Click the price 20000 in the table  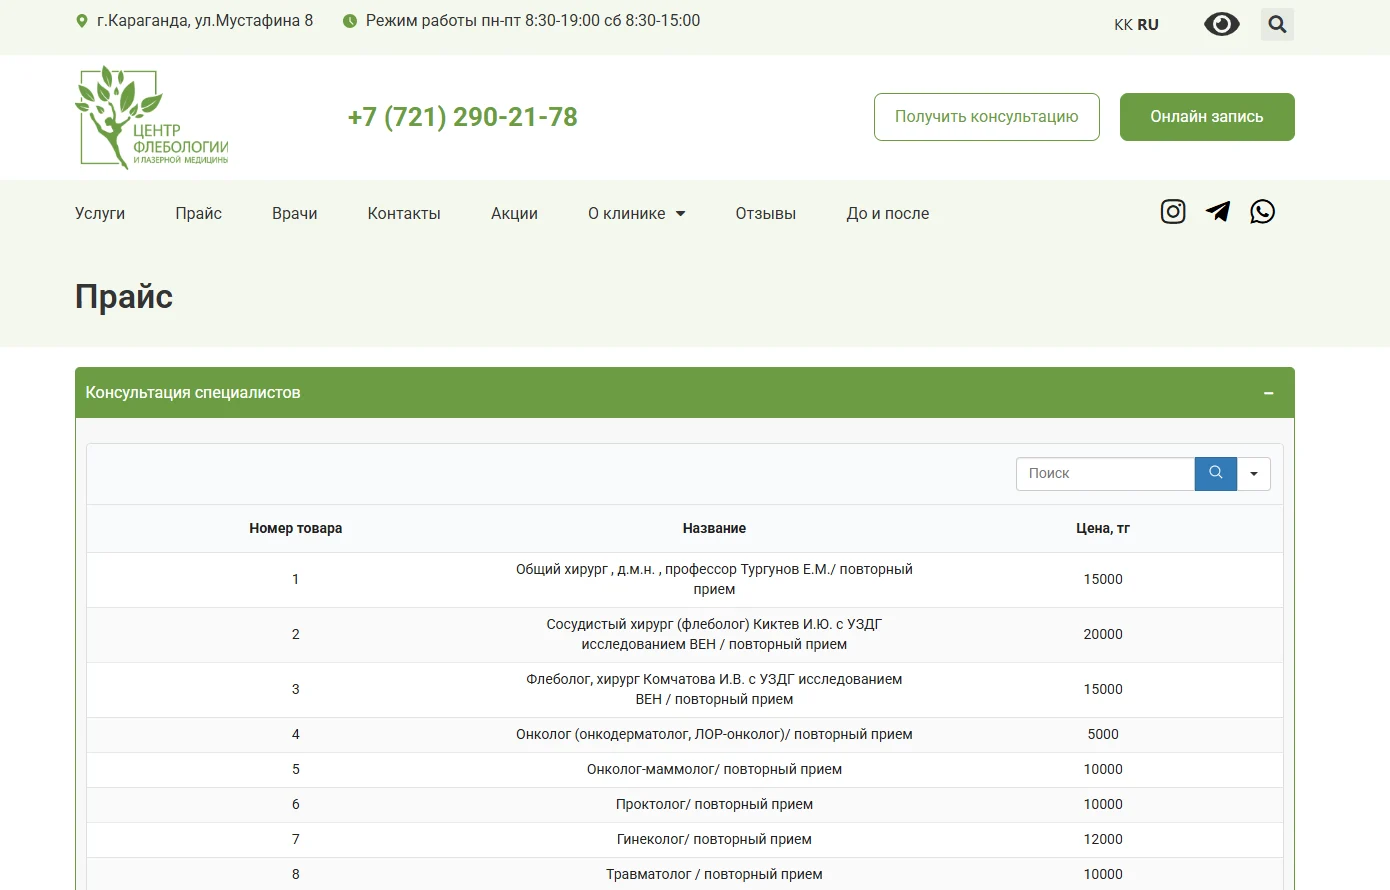(1103, 635)
